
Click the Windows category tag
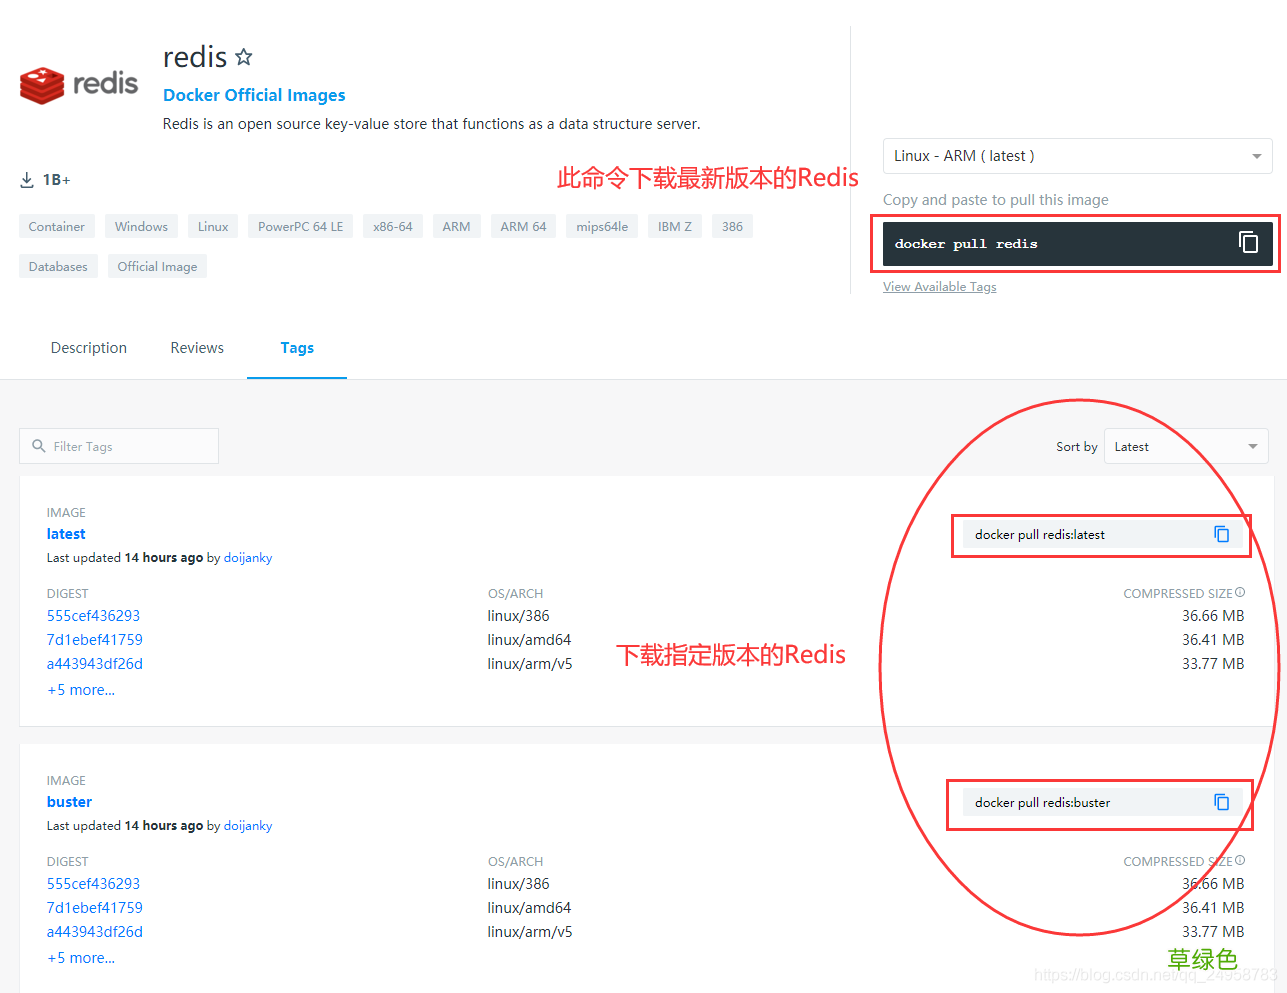coord(141,226)
